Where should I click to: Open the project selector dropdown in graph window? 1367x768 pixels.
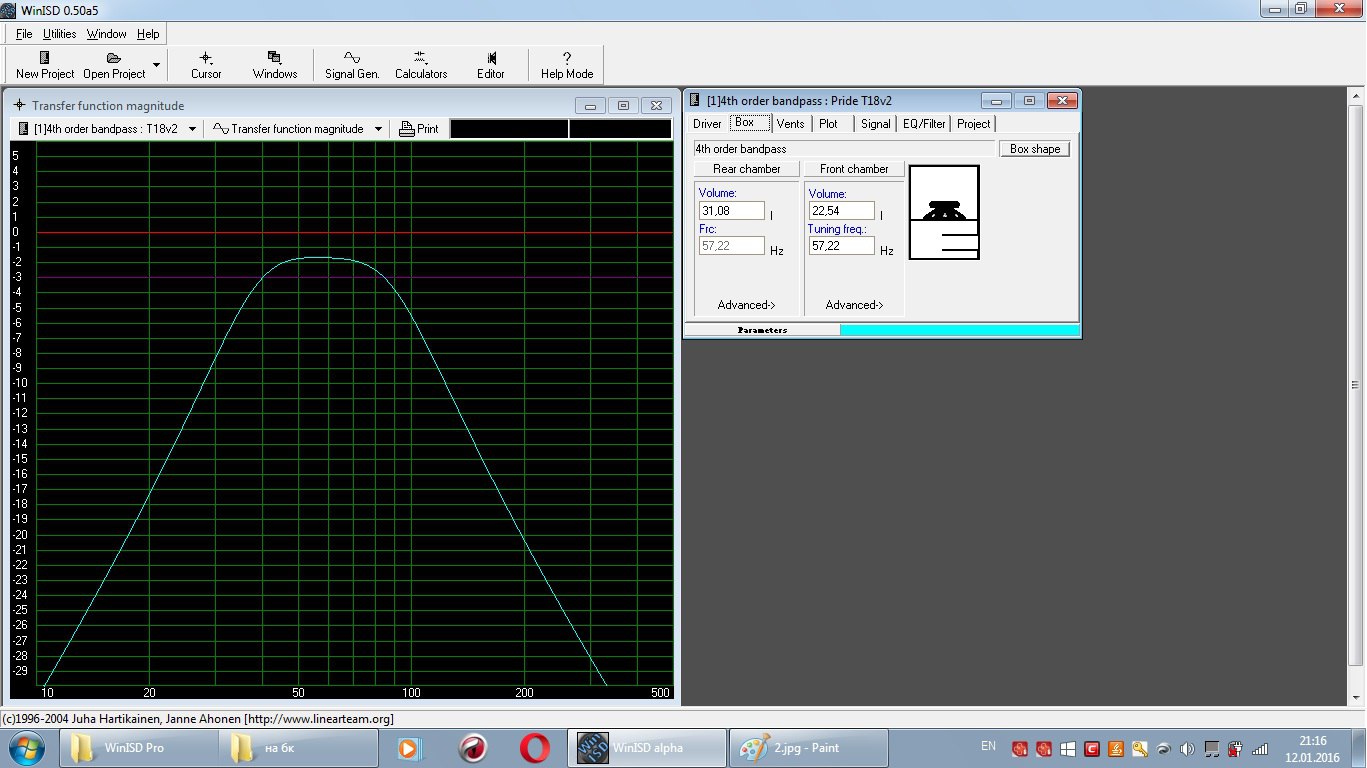(x=192, y=129)
